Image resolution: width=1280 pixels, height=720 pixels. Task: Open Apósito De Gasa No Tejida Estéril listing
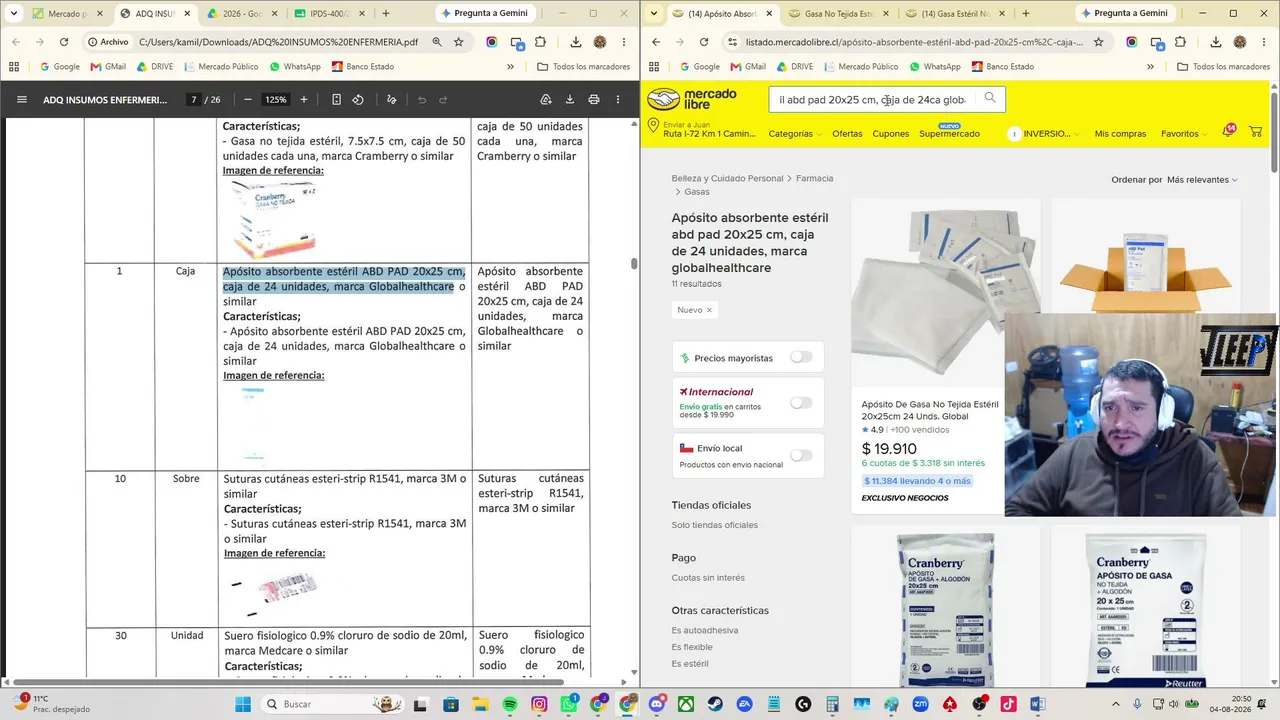coord(930,410)
